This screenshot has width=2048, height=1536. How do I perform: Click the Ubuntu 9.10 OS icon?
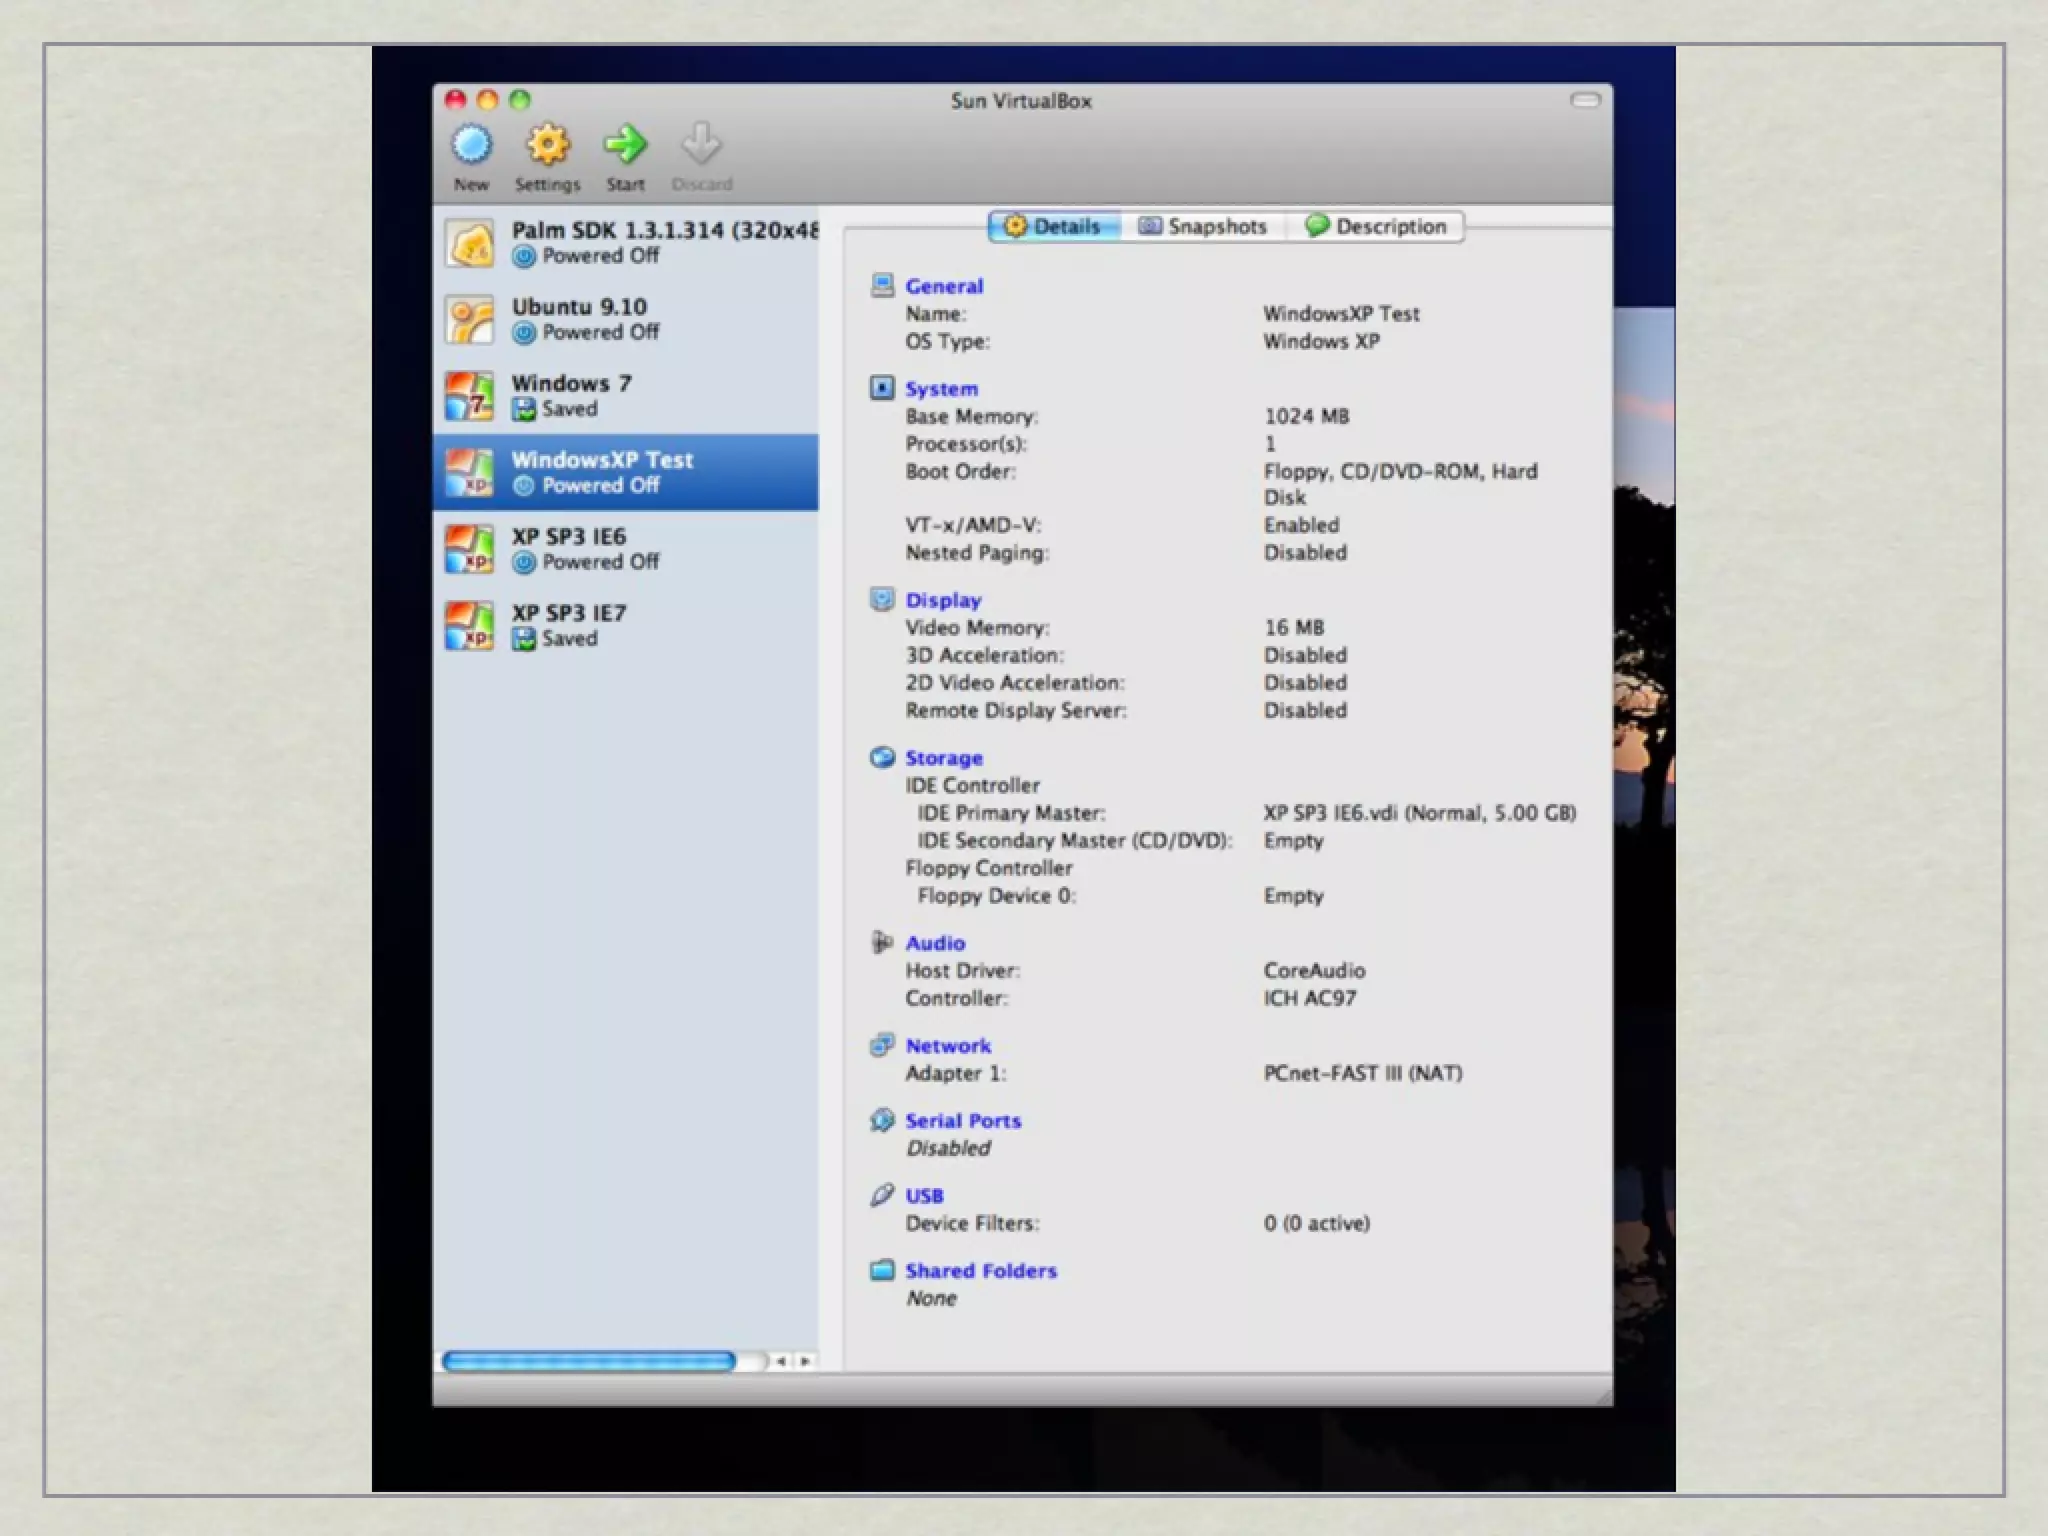469,320
